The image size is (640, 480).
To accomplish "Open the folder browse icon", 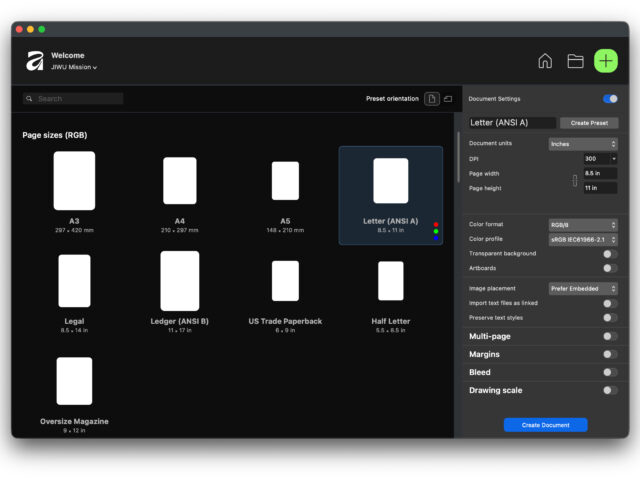I will pyautogui.click(x=575, y=61).
